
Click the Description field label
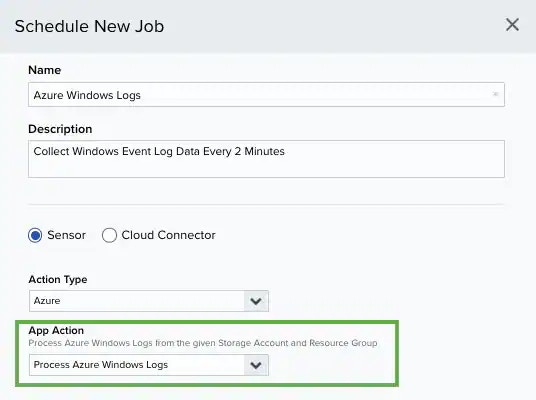coord(60,129)
